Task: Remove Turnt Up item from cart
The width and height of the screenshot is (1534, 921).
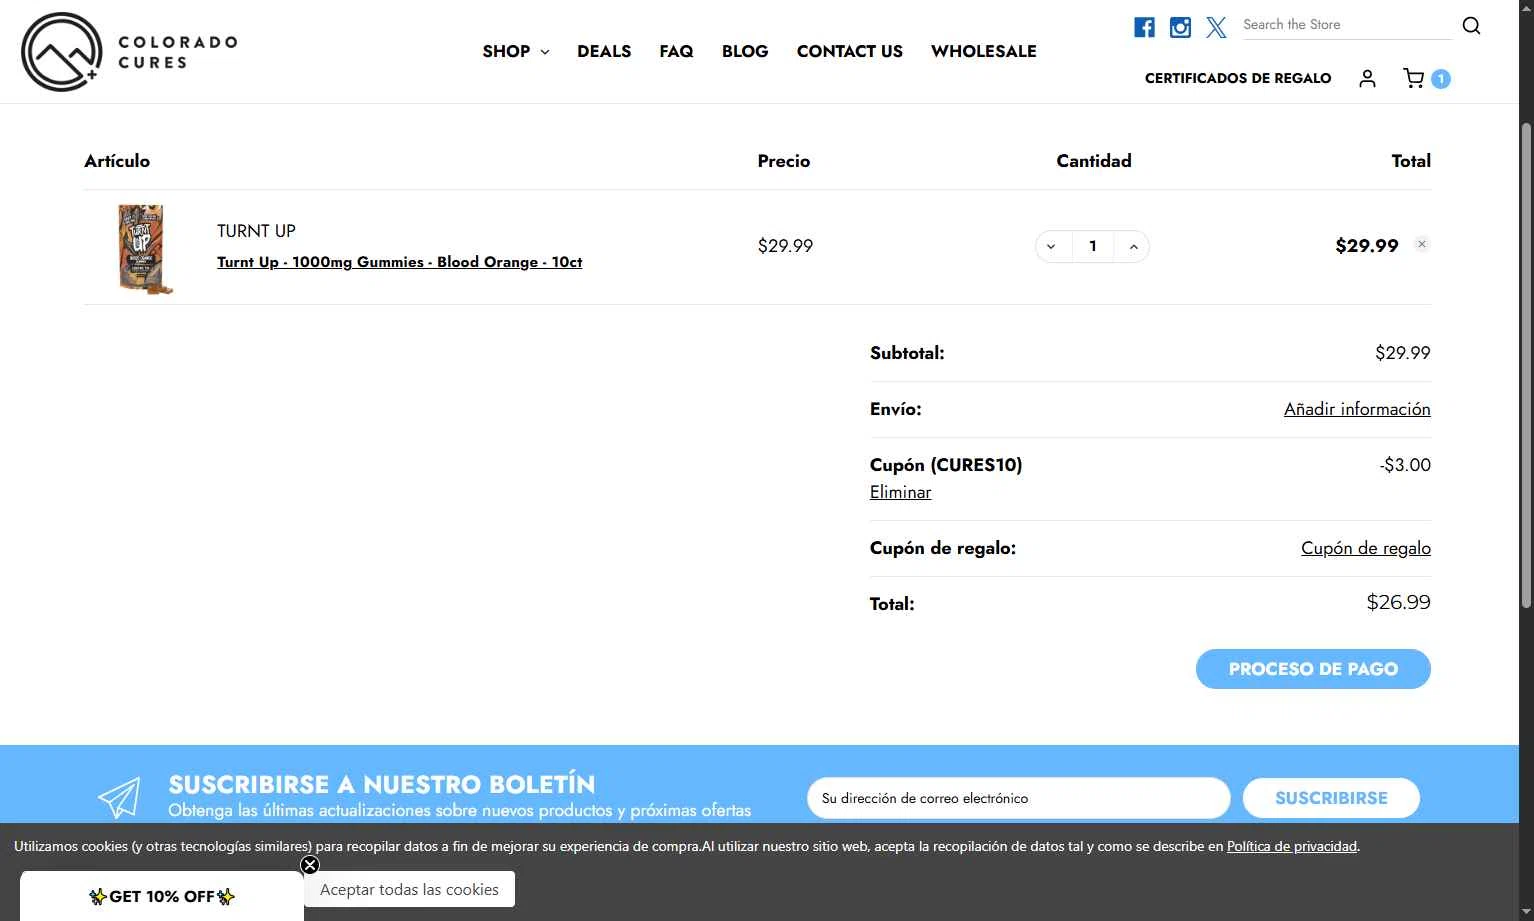Action: (x=1422, y=244)
